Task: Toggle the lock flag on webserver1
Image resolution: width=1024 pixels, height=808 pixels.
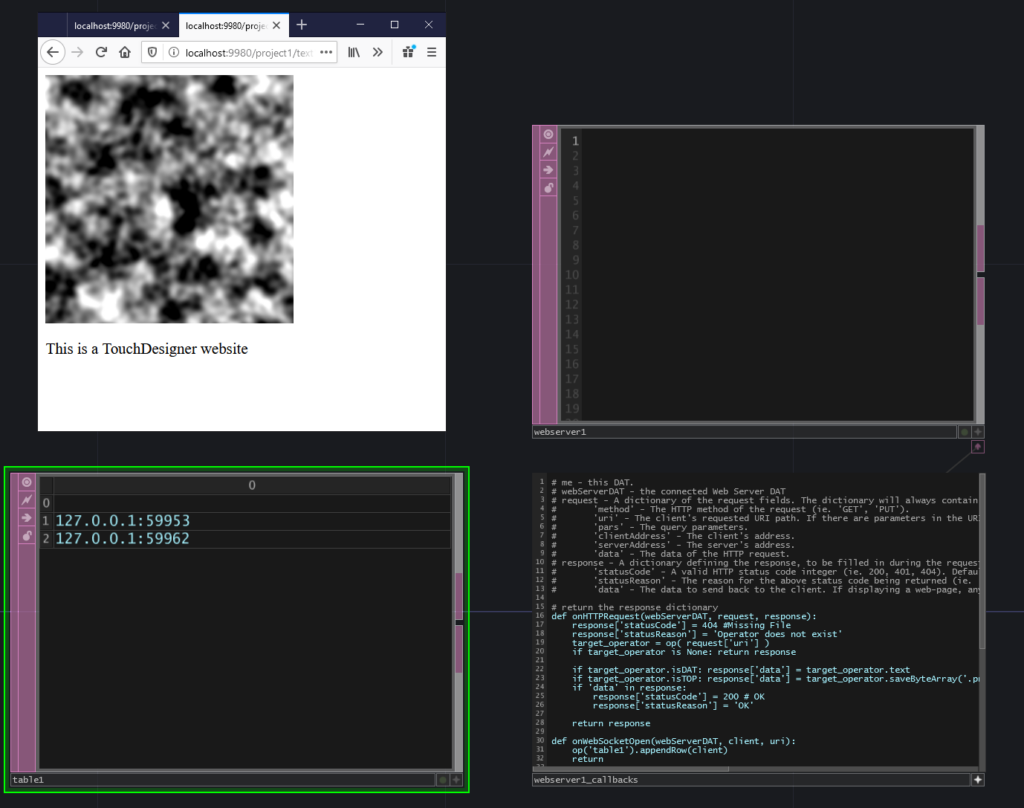Action: [x=549, y=188]
